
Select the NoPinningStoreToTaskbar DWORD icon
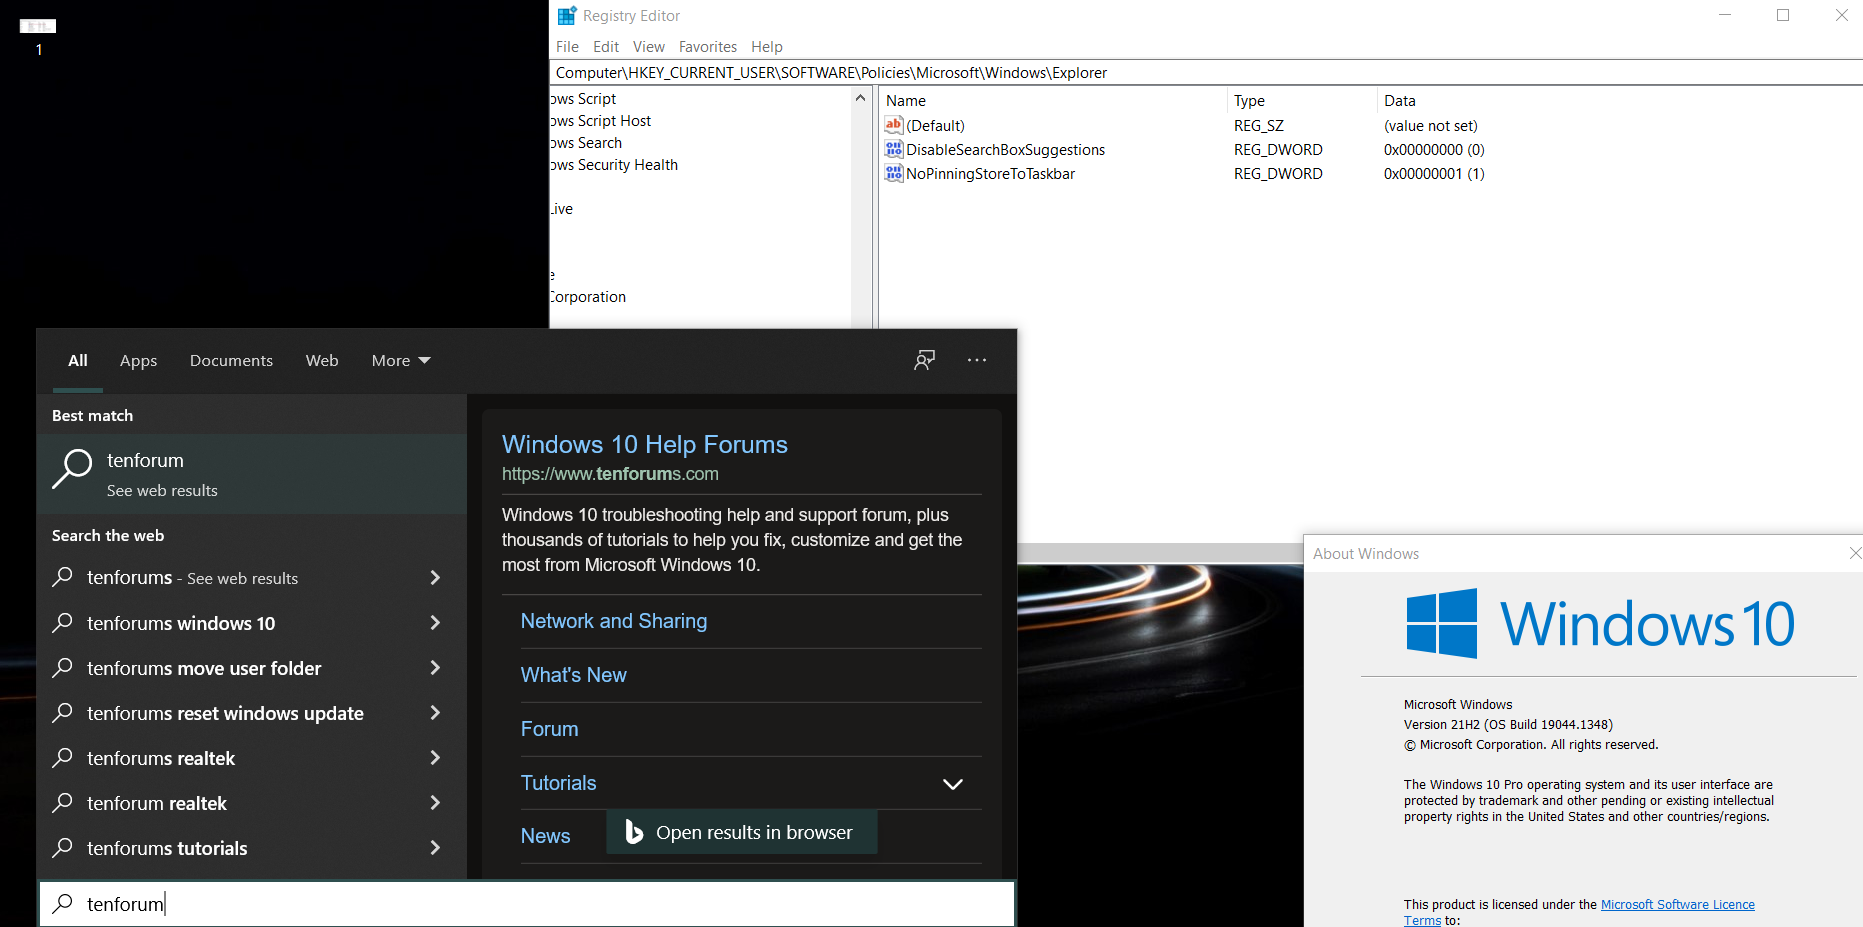(894, 173)
